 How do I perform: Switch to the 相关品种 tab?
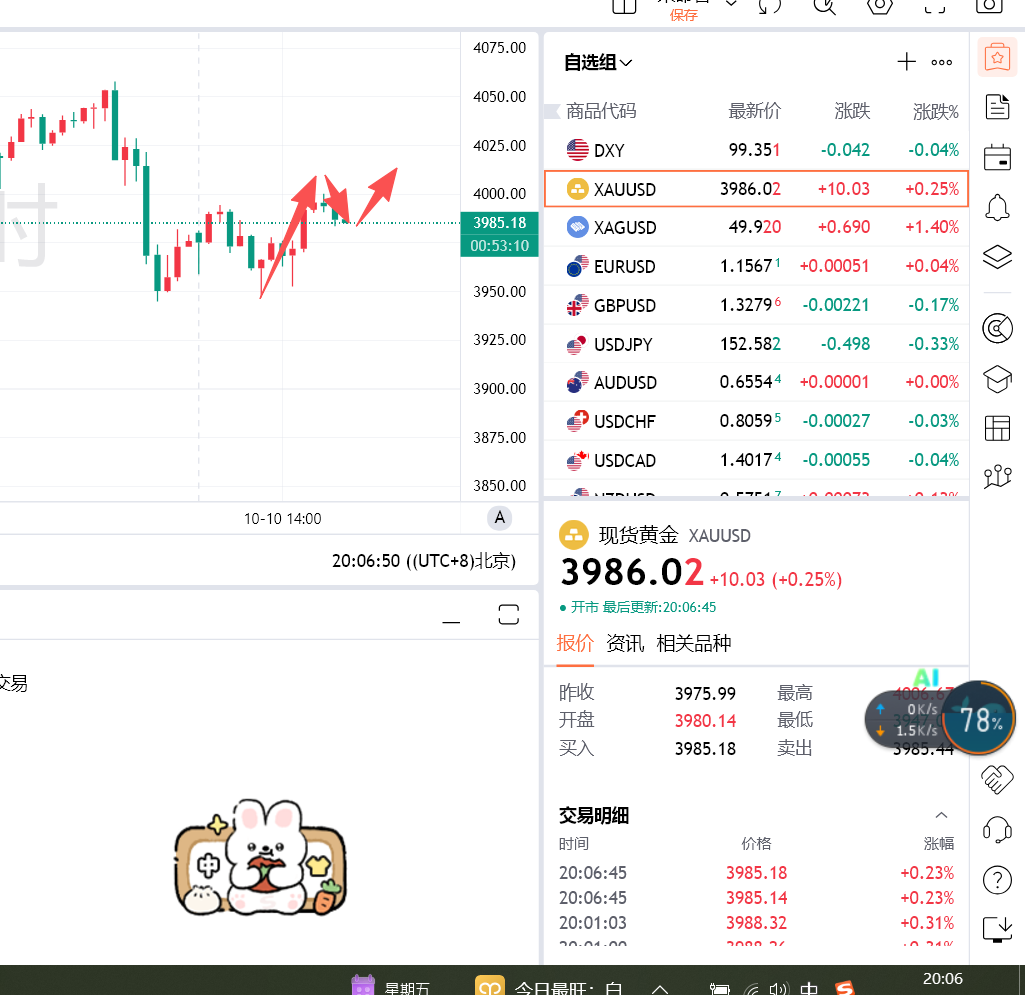(694, 643)
